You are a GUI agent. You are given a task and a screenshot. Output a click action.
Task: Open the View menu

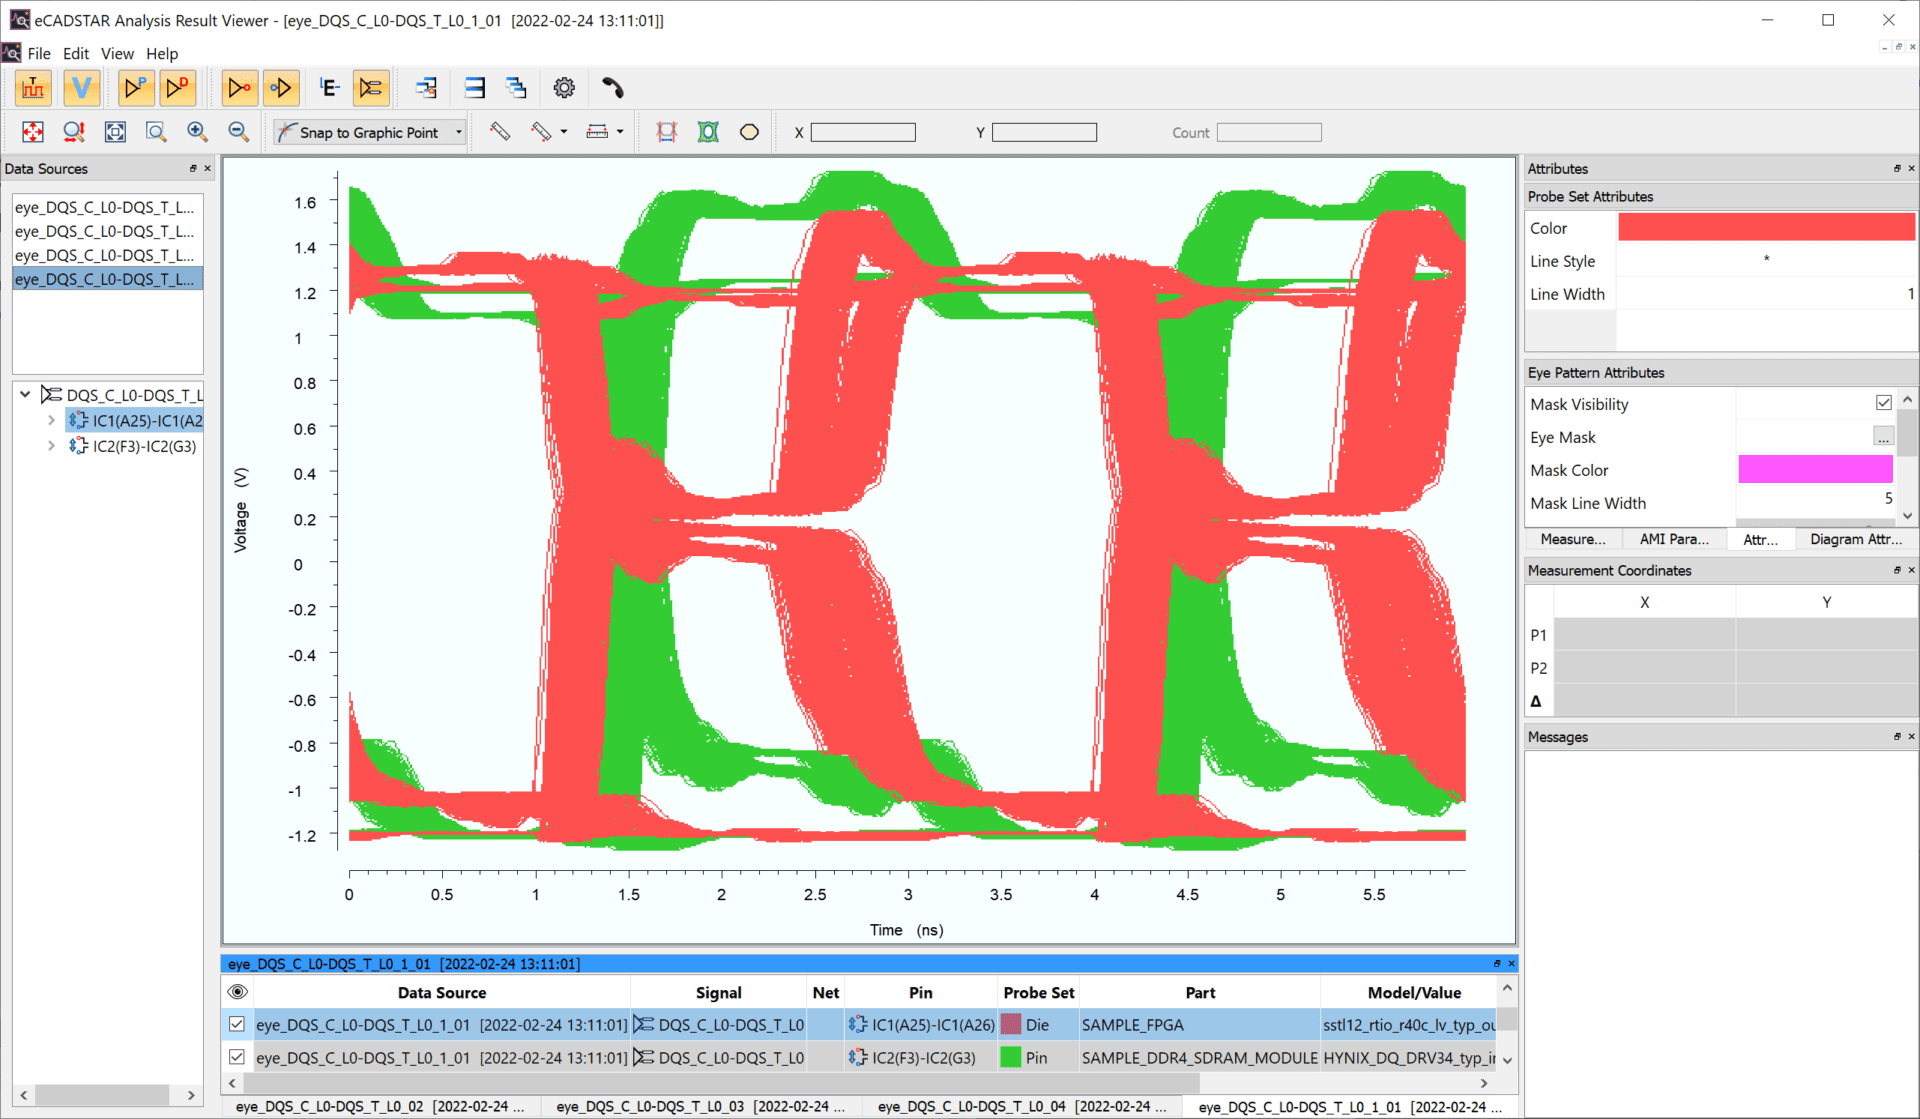[117, 53]
